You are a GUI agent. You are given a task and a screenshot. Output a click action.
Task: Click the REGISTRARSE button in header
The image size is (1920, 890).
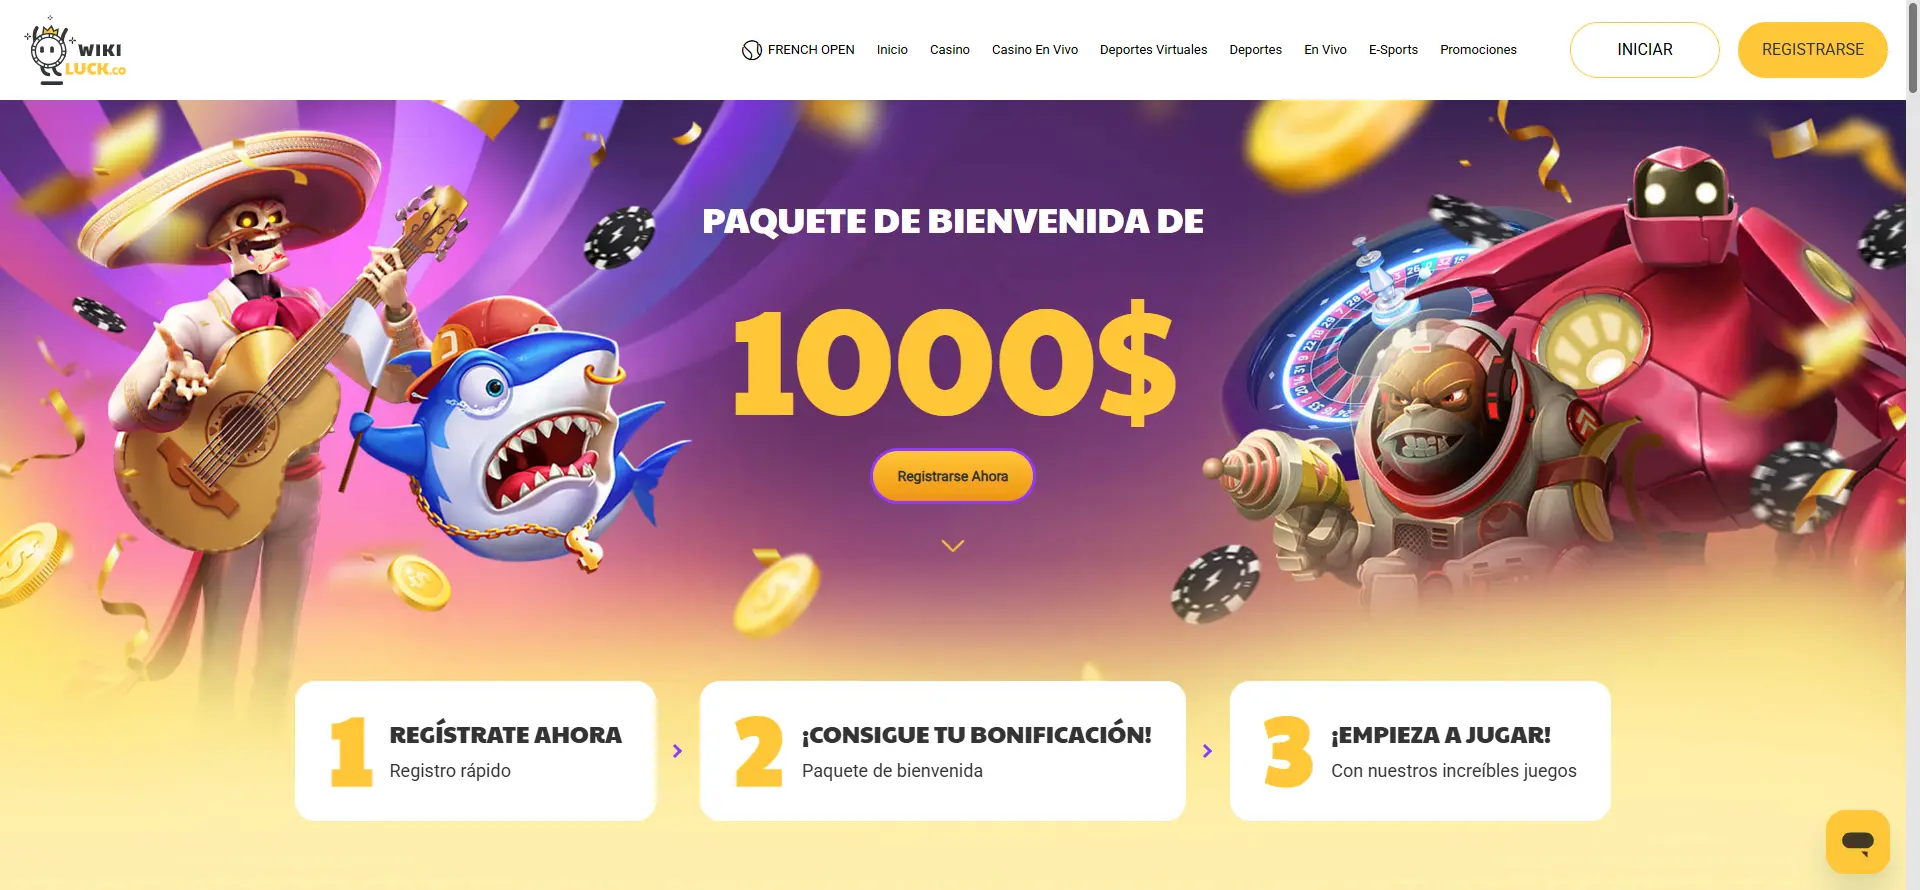point(1812,50)
